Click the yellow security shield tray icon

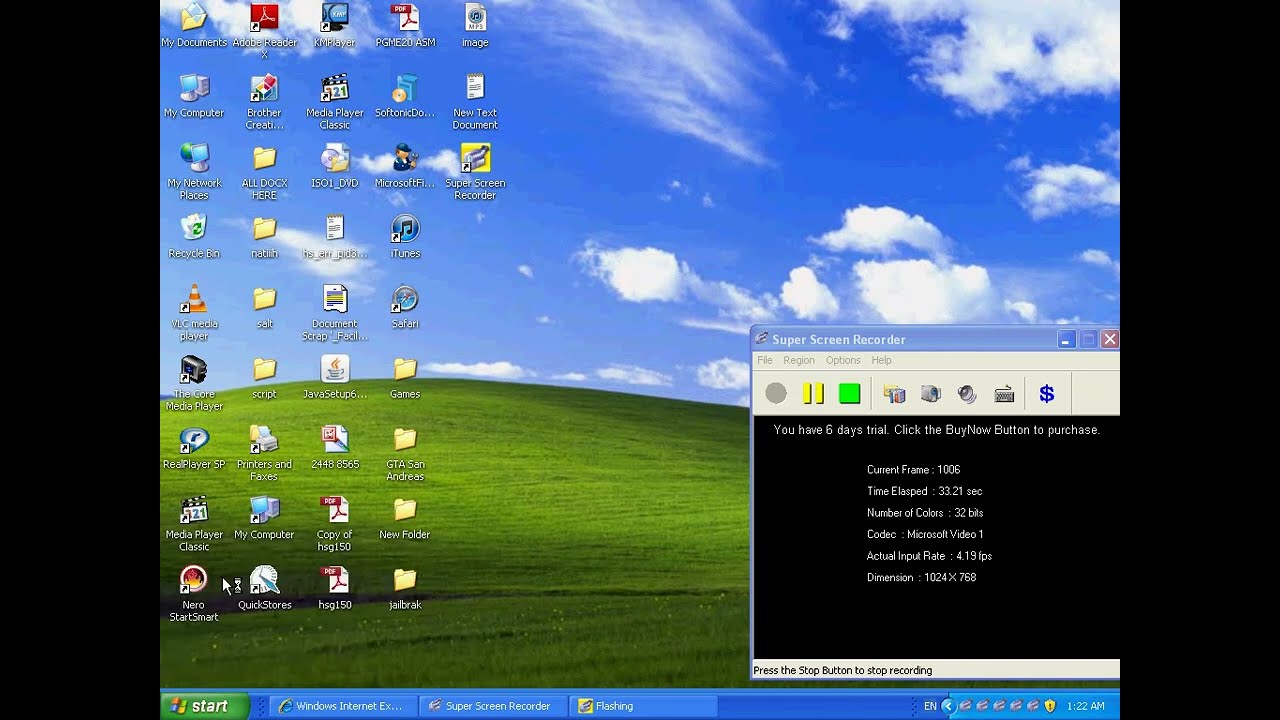1050,706
